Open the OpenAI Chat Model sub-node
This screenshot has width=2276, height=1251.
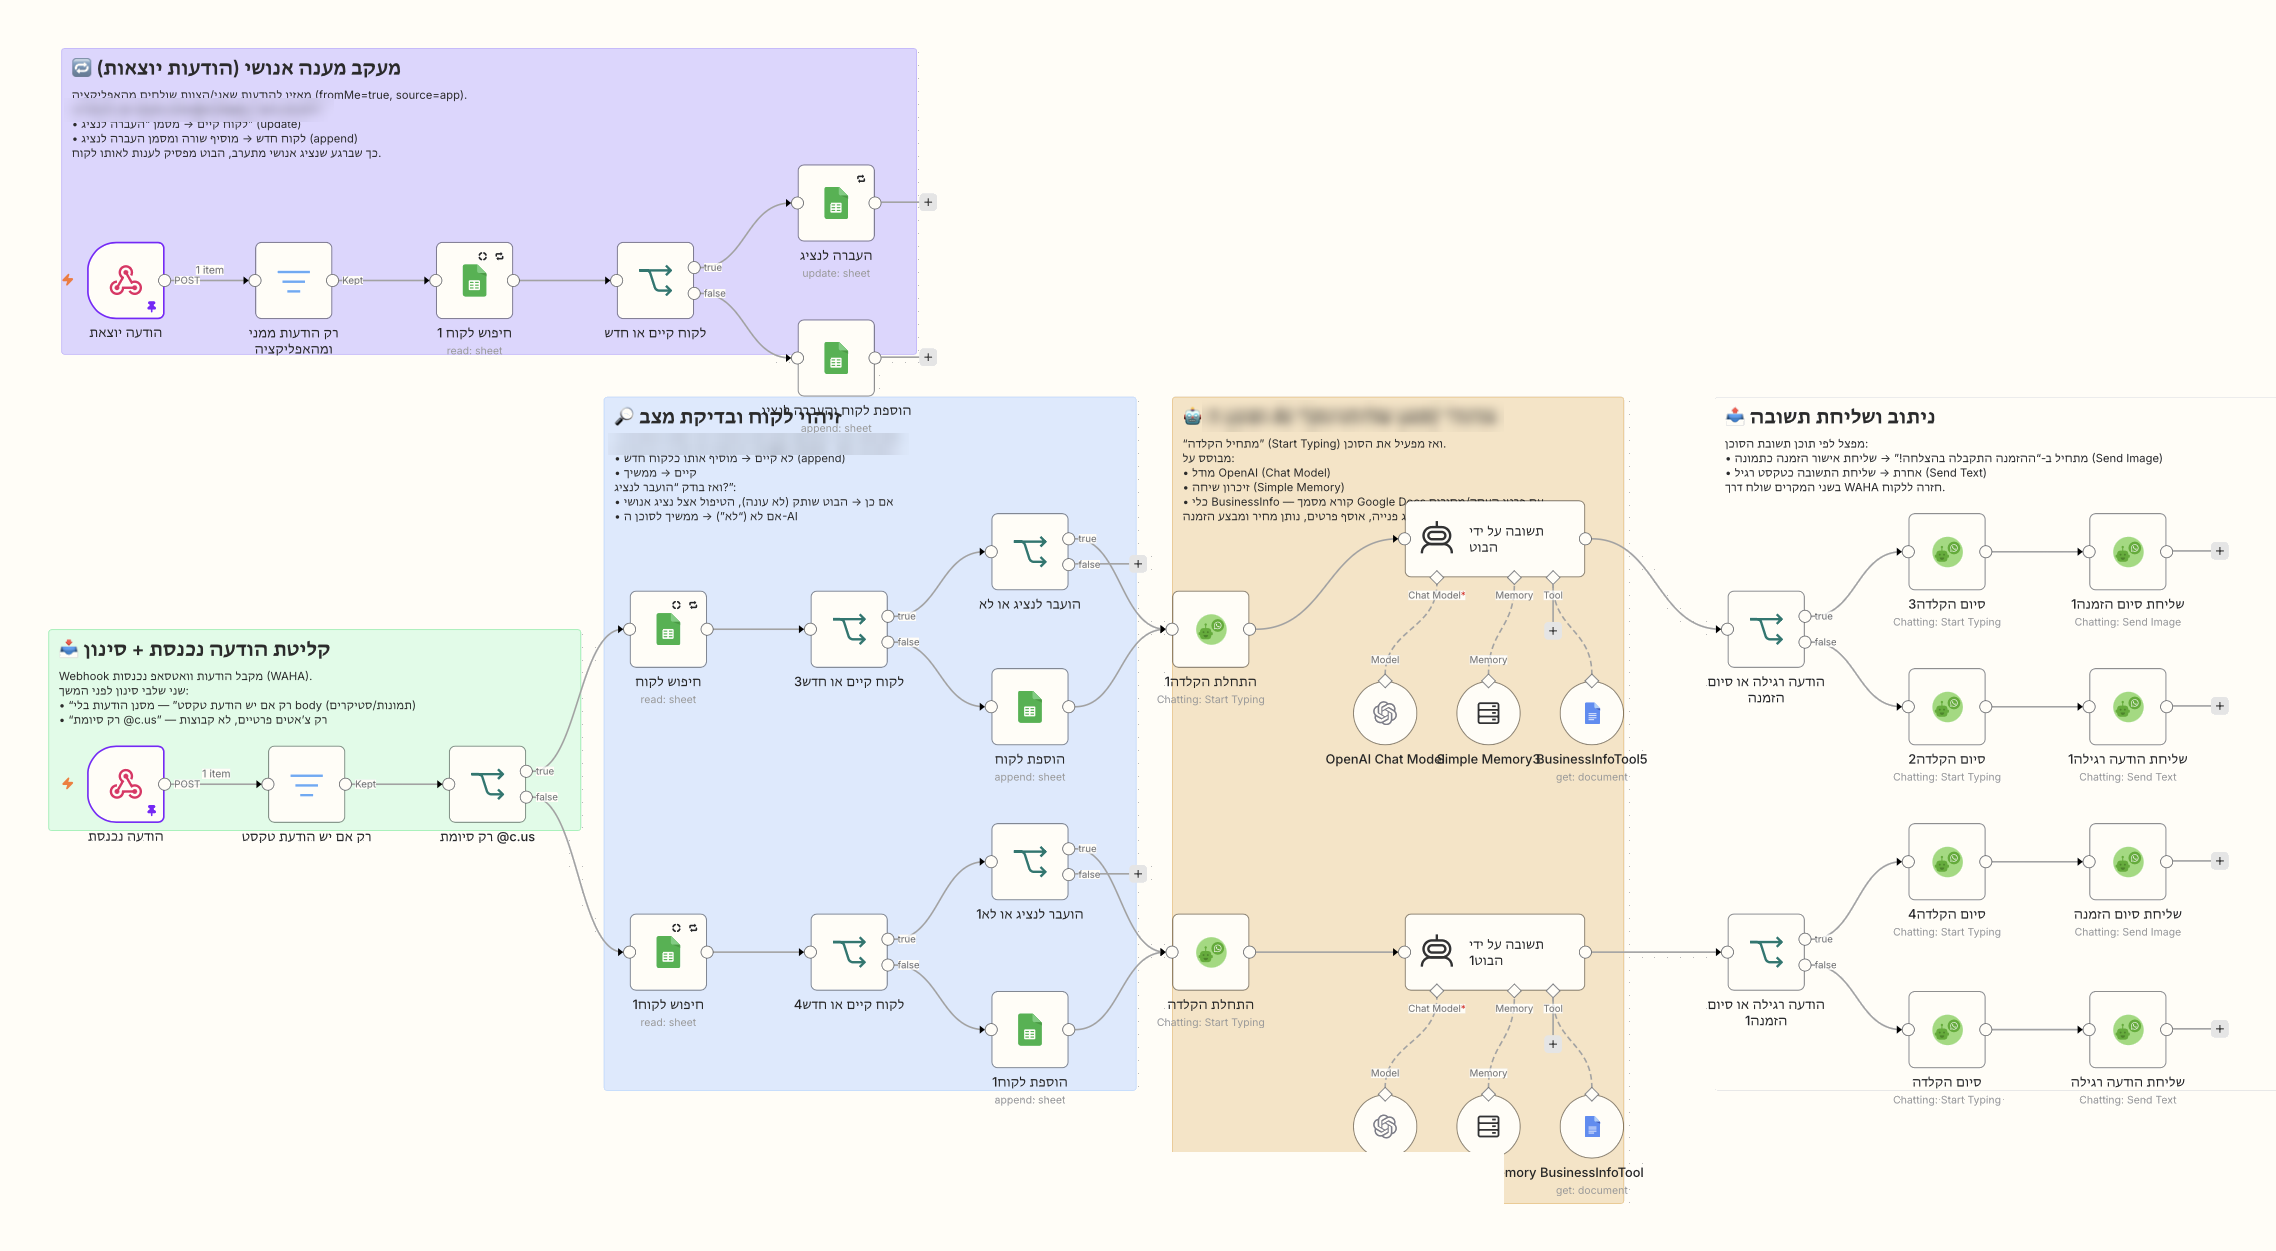(x=1385, y=713)
